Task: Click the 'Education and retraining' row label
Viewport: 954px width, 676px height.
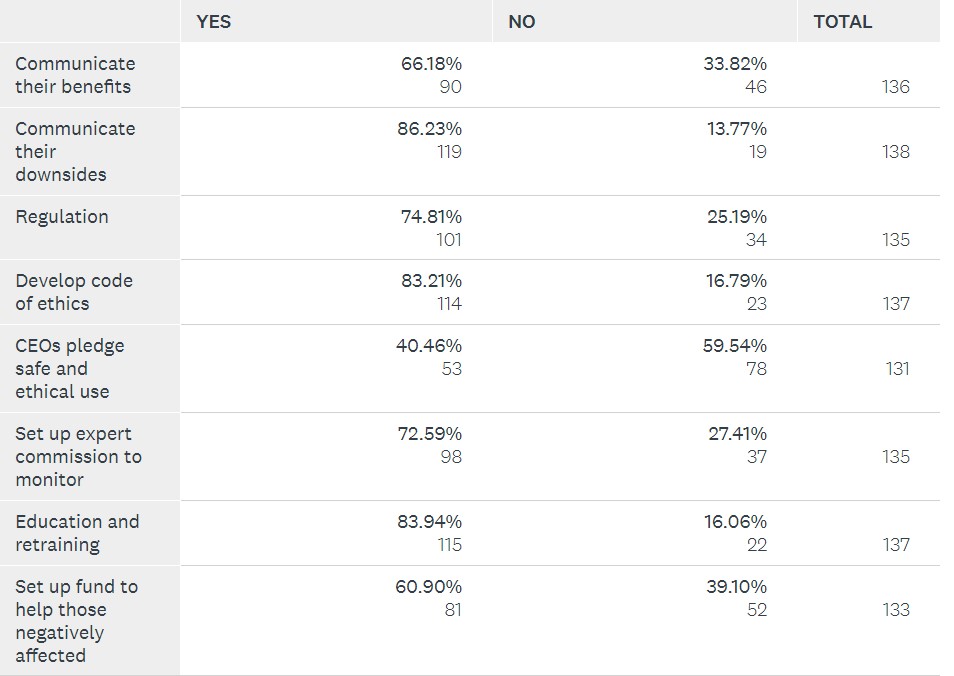Action: point(77,533)
